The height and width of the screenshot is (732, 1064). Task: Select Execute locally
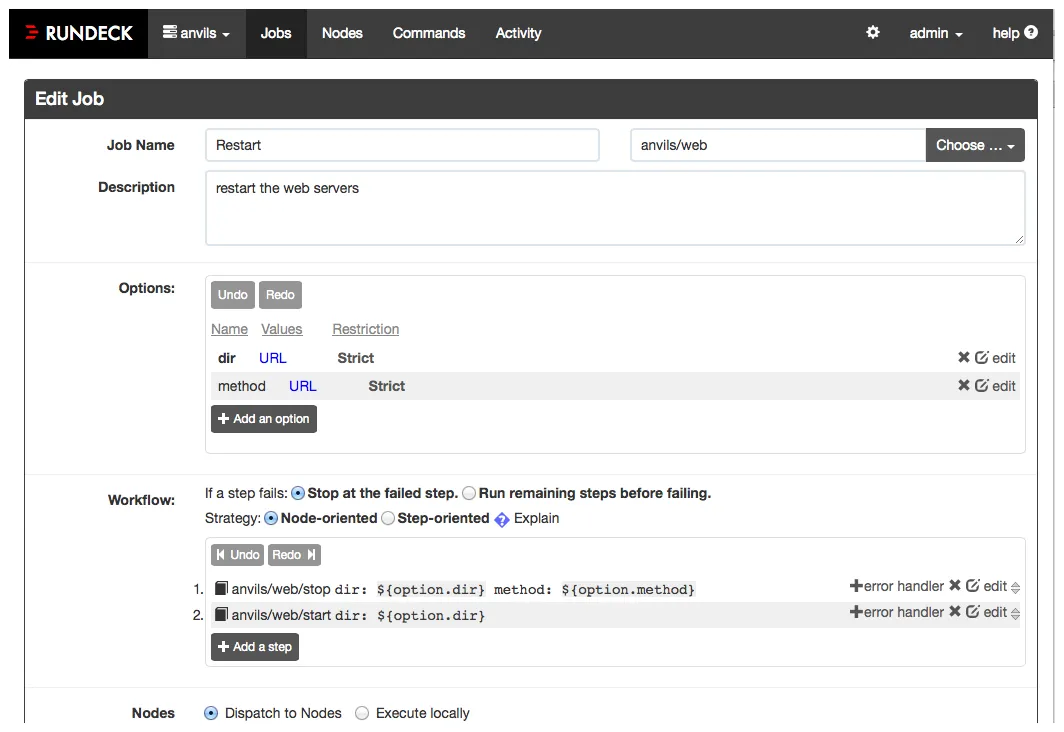(x=362, y=713)
